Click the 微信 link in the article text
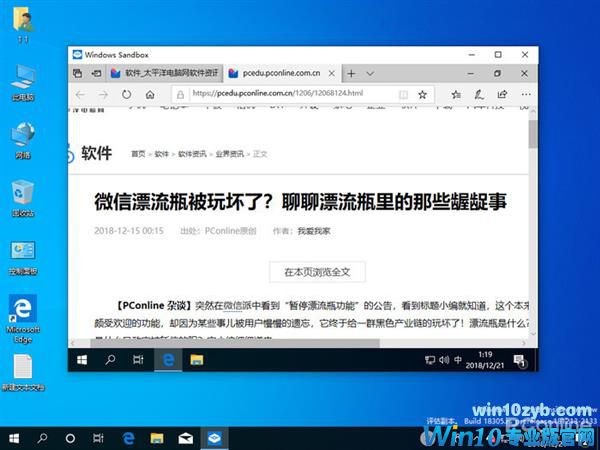This screenshot has height=450, width=600. pos(232,305)
